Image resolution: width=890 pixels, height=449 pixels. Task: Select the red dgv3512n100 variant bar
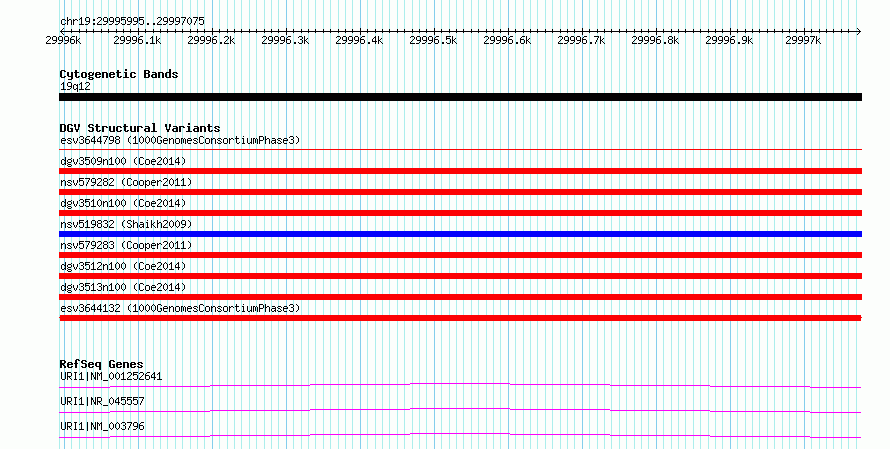(x=460, y=276)
